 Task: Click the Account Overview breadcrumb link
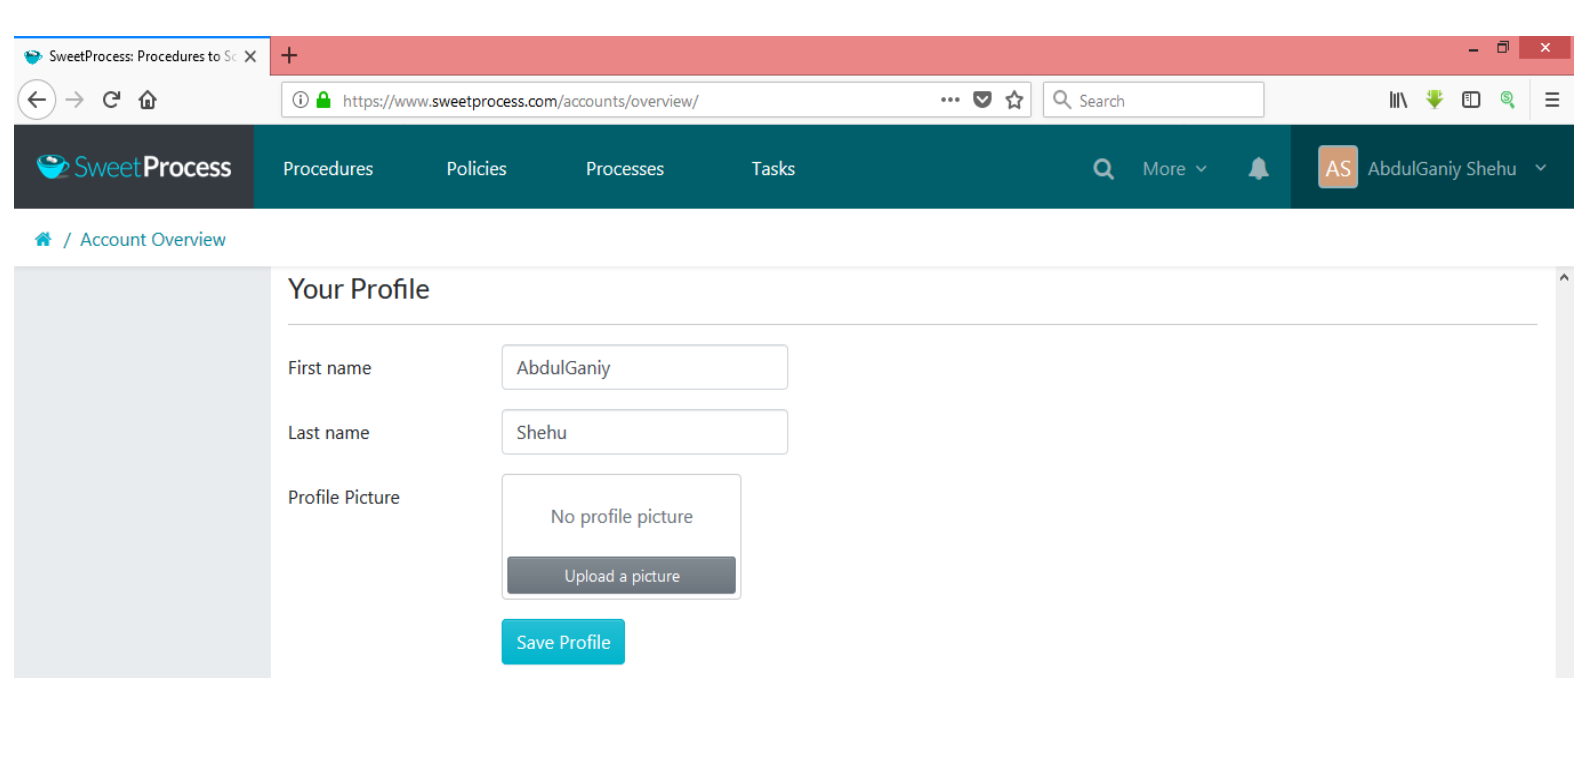pyautogui.click(x=153, y=239)
